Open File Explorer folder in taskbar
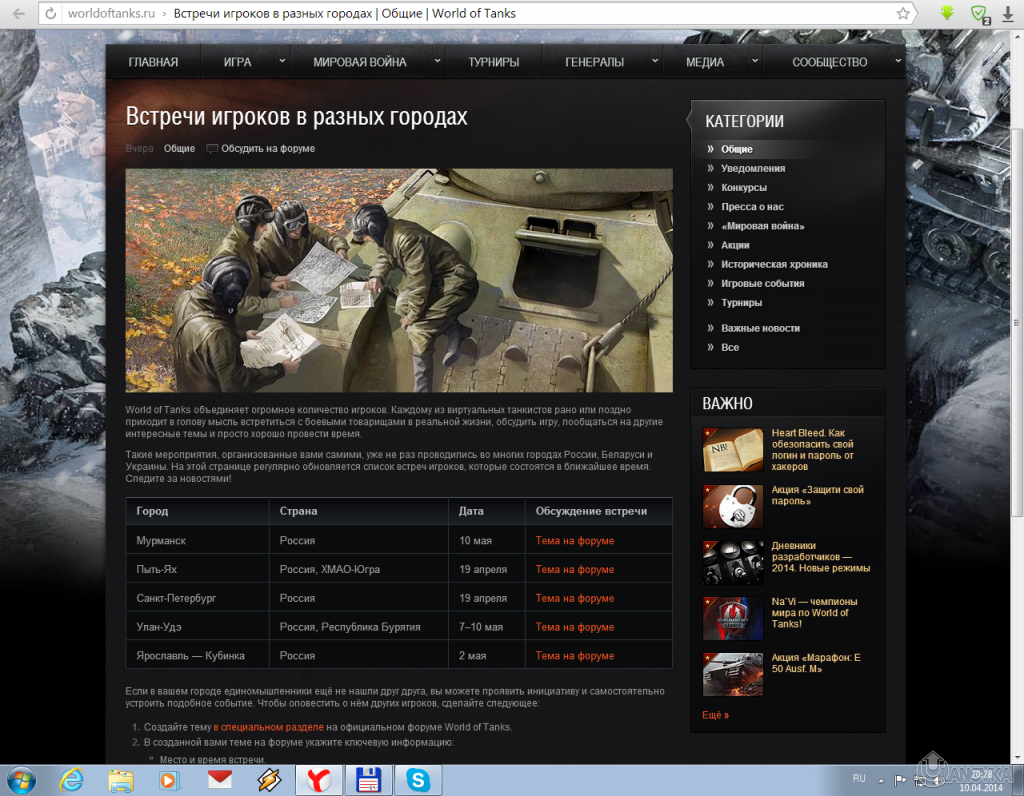Screen dimensions: 1024x796 click(121, 780)
